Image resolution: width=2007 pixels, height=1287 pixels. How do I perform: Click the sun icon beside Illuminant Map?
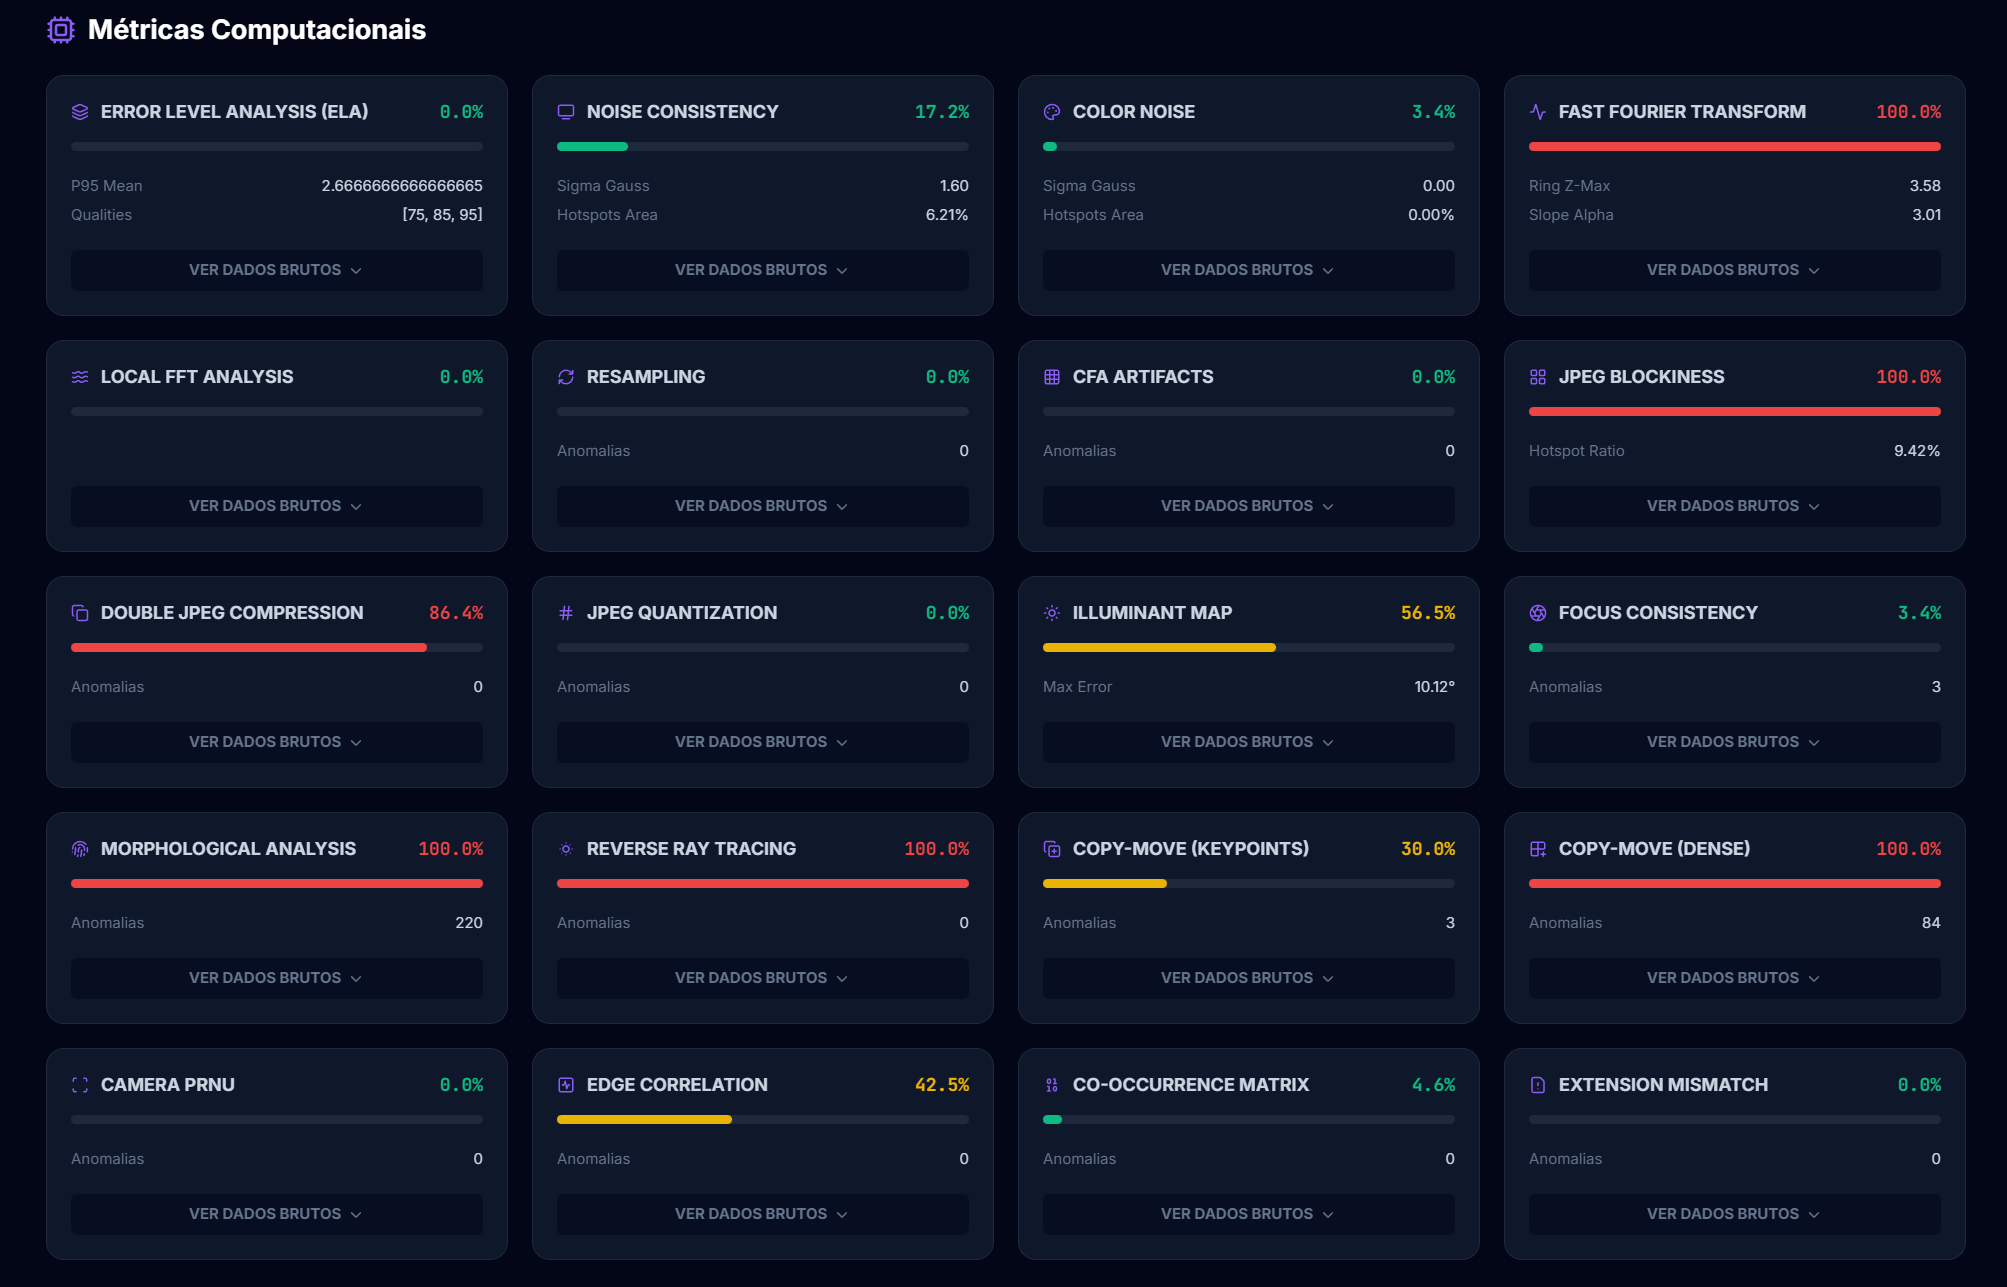1051,613
